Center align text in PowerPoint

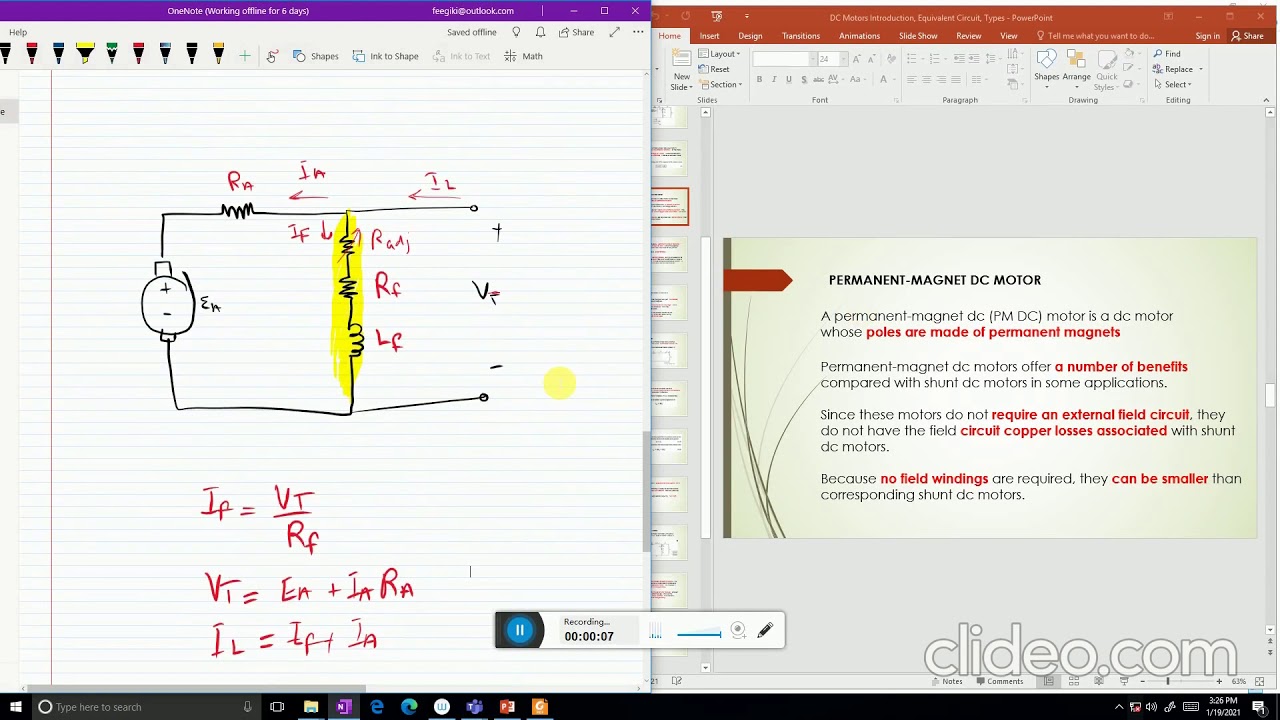pos(926,80)
